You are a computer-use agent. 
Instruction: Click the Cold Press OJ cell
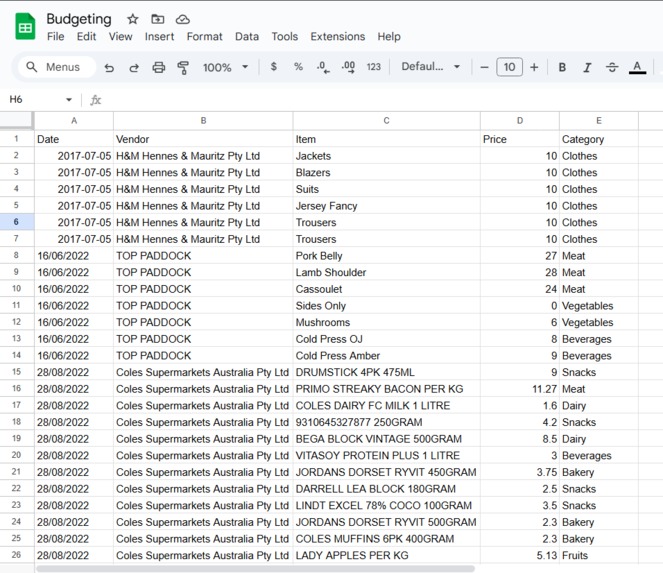(386, 339)
